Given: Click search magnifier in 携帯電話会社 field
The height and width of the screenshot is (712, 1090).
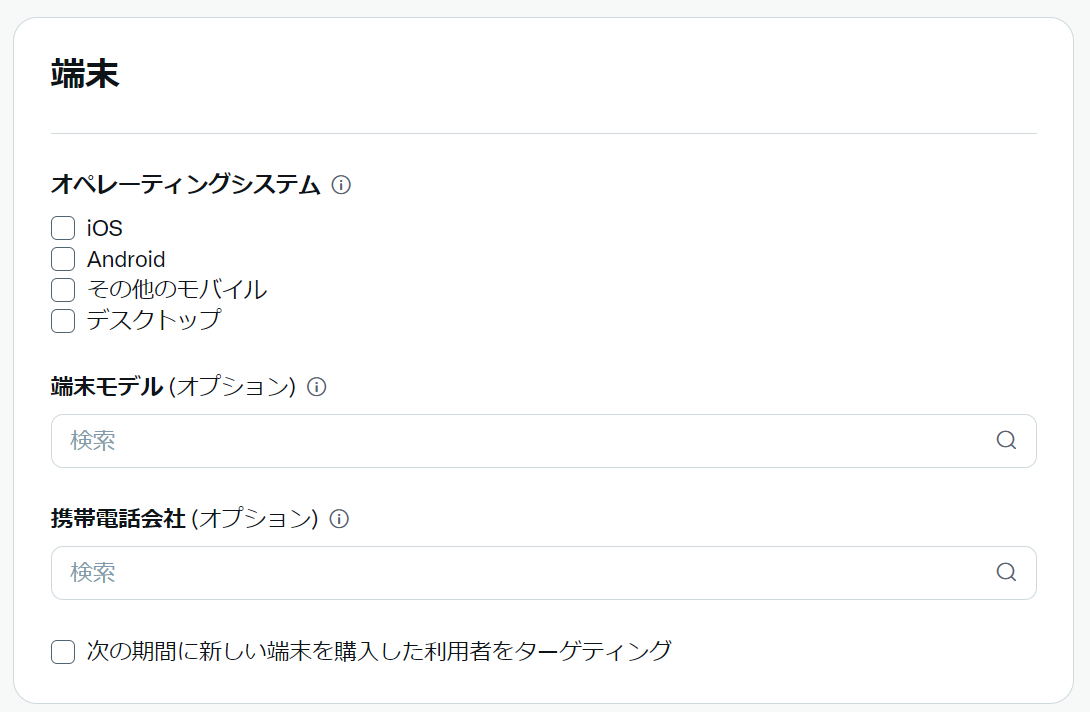Looking at the screenshot, I should pos(1006,572).
